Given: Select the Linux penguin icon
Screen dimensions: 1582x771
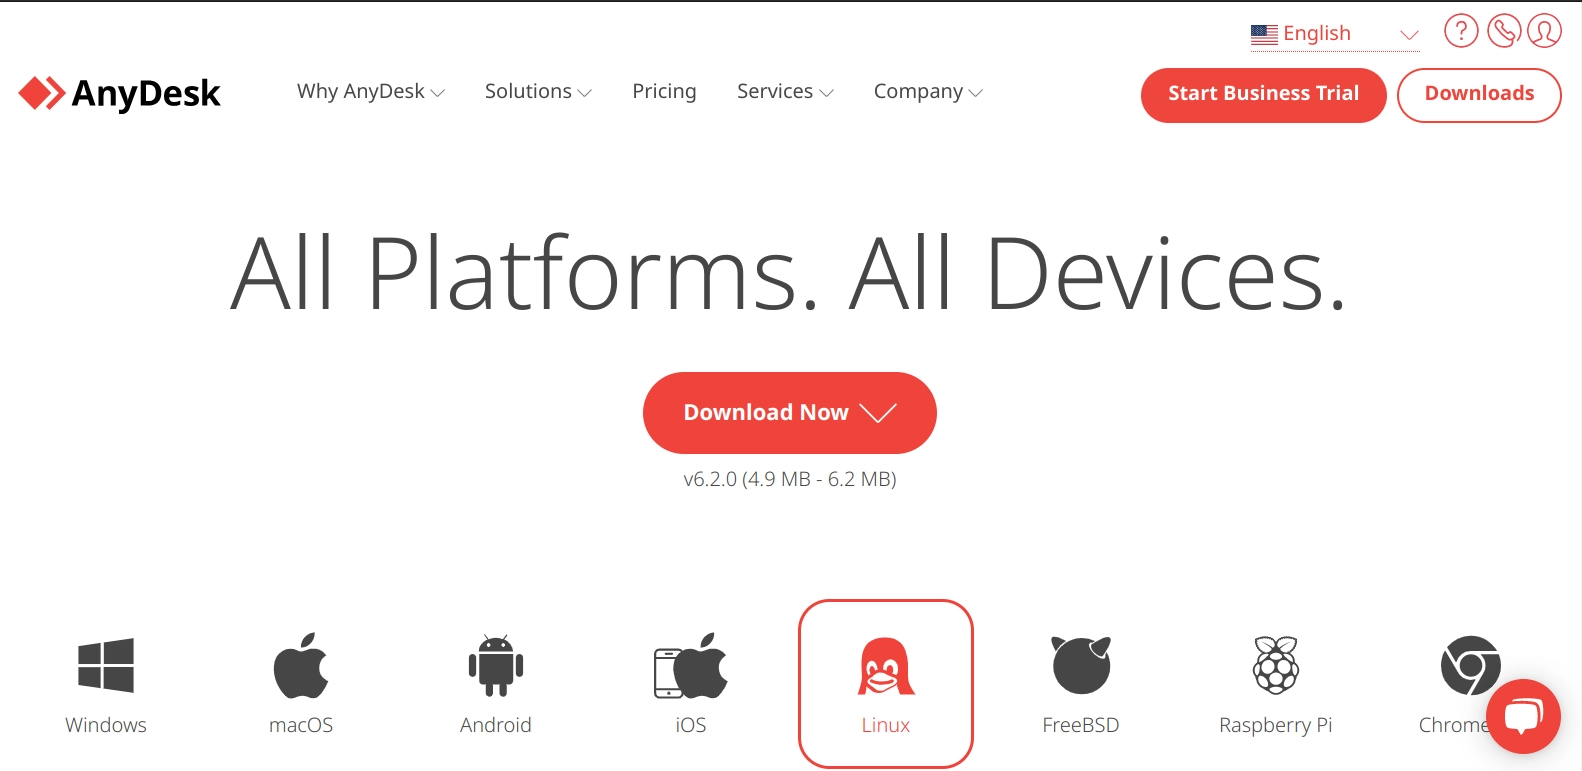Looking at the screenshot, I should pos(886,666).
